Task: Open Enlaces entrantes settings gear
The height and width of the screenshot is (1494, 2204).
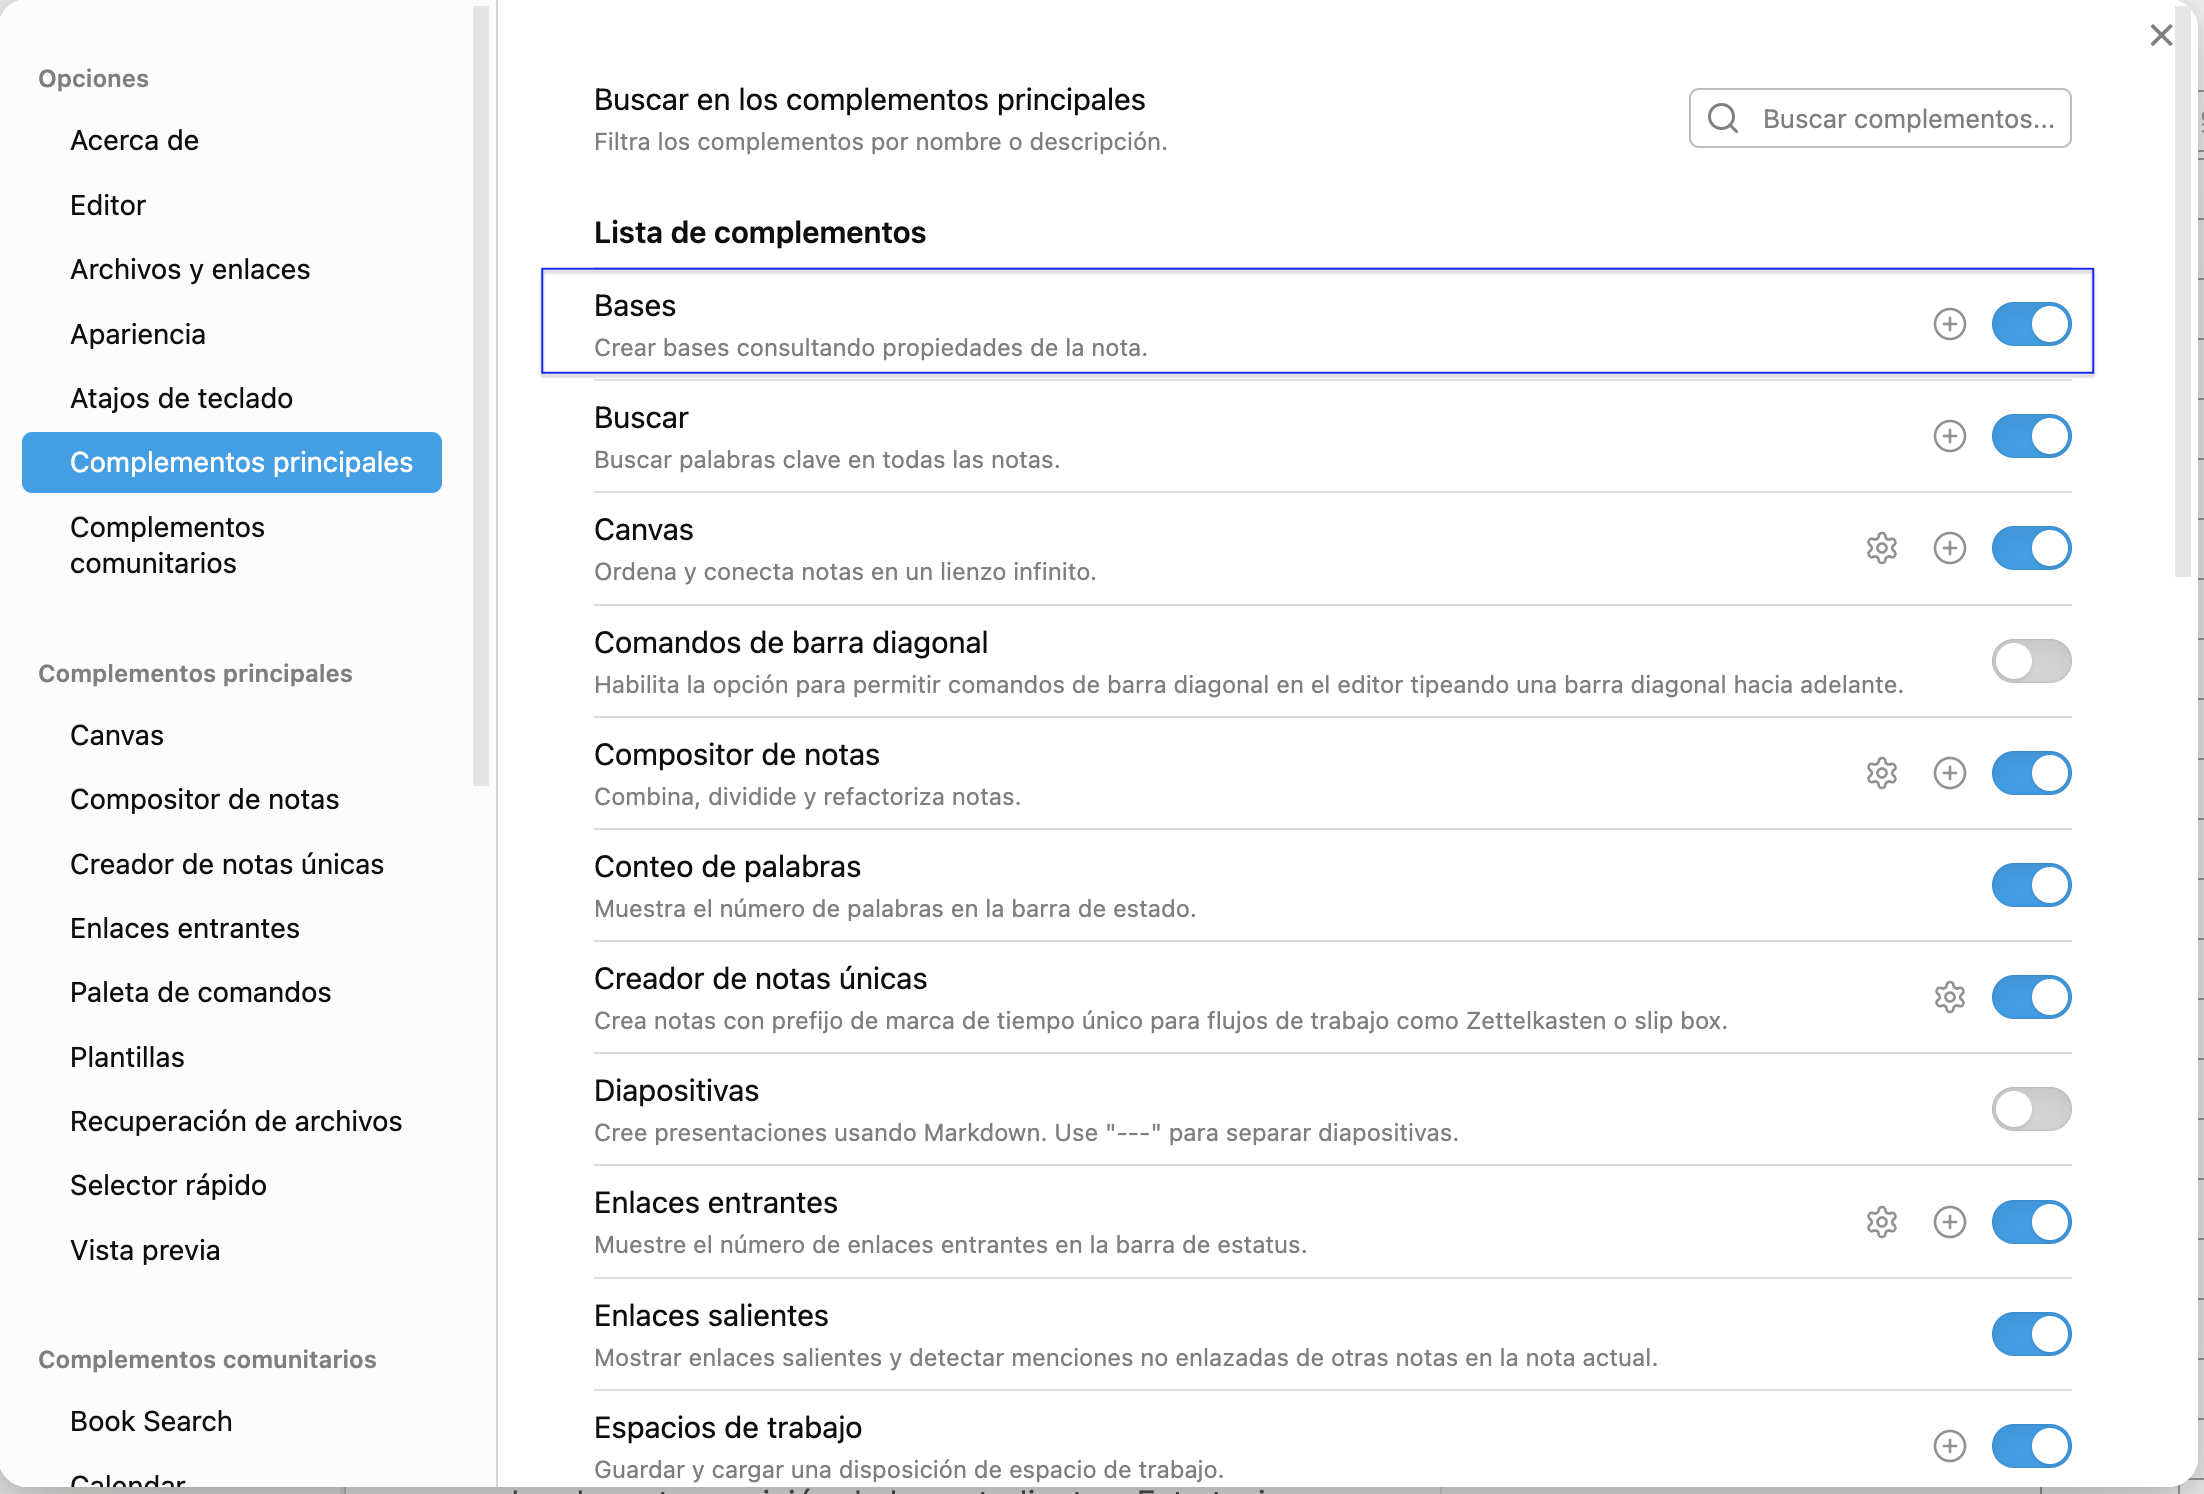Action: tap(1881, 1221)
